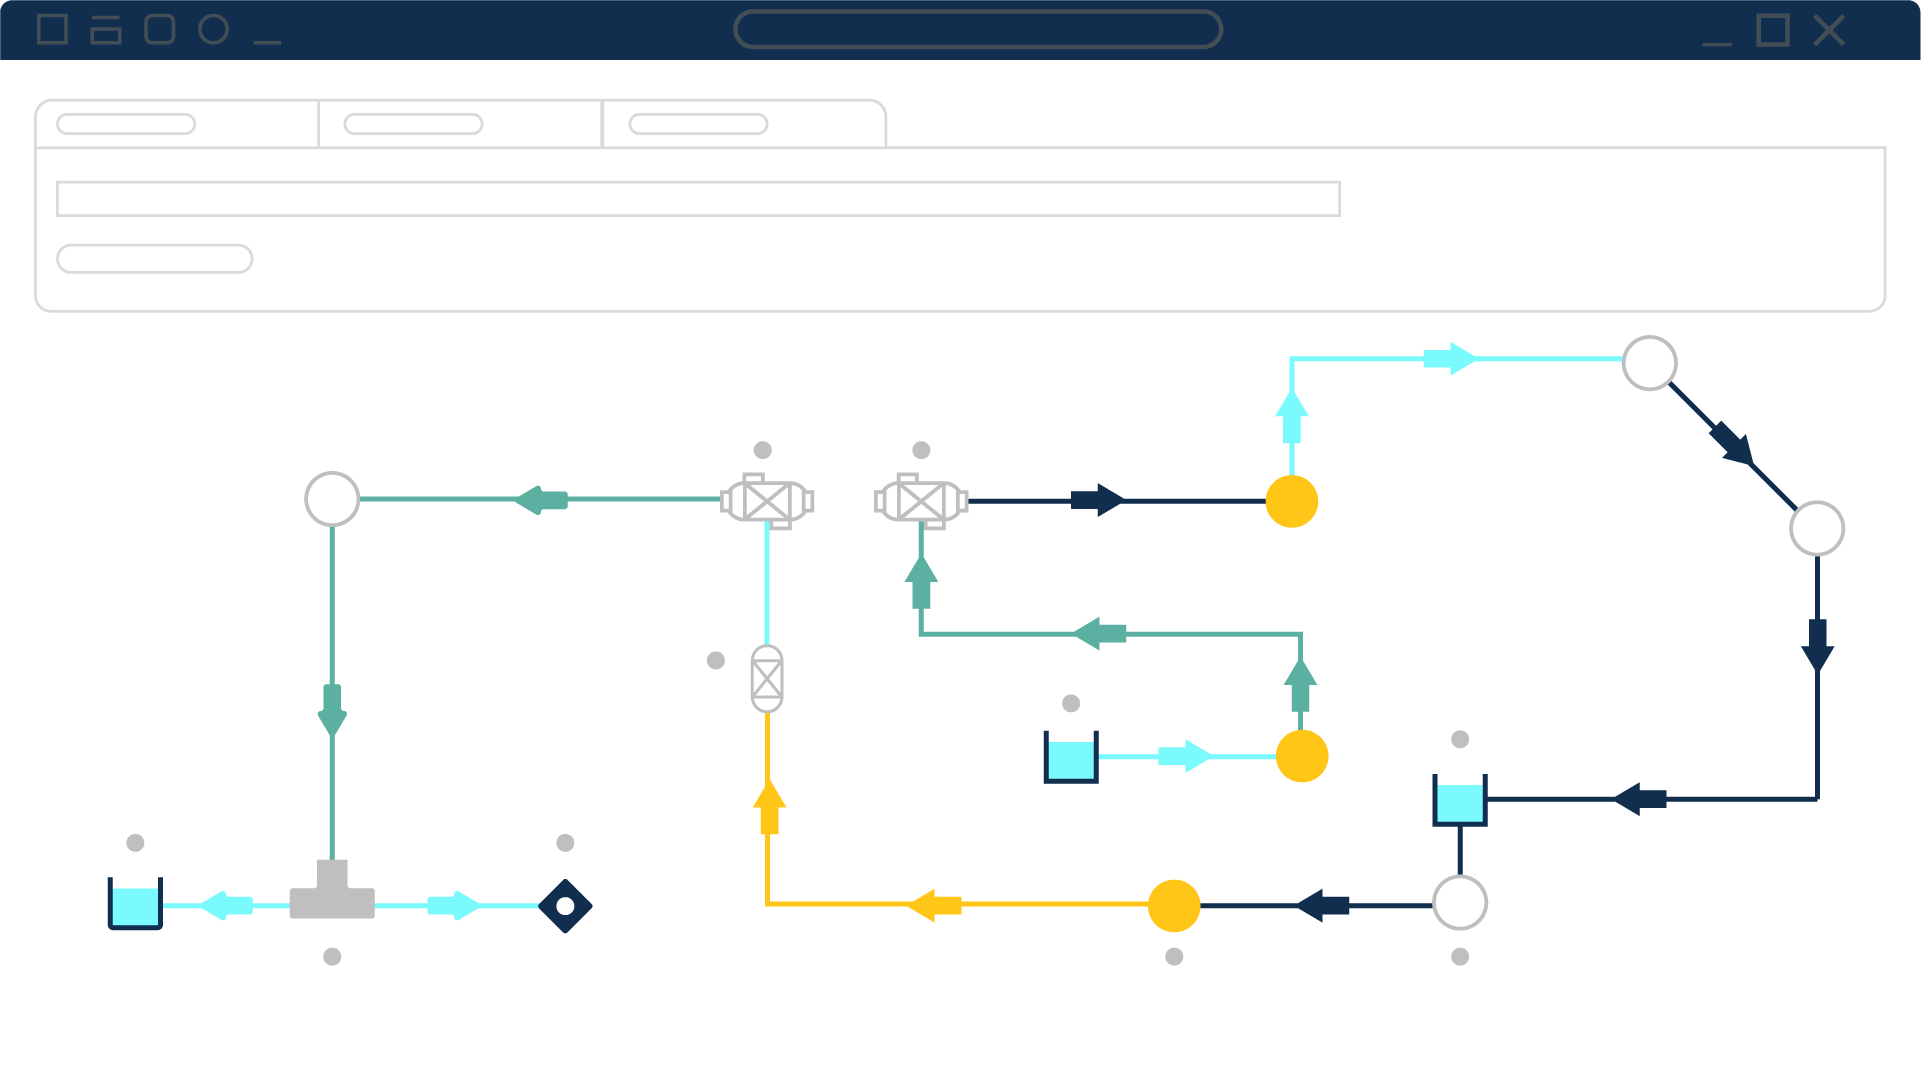Screen dimensions: 1921x1081
Task: Select the cyan tank at the bottom left
Action: pyautogui.click(x=134, y=905)
